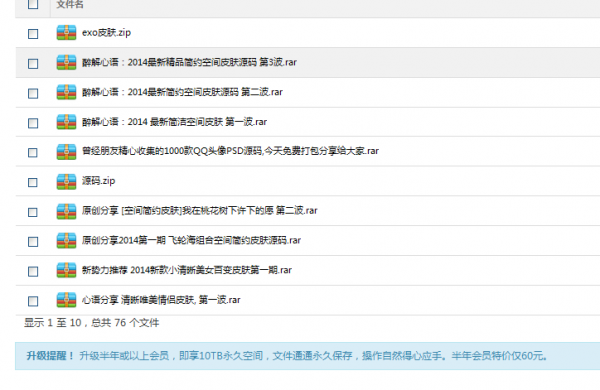Open 新势力推荐 2014新款小清新美女百变皮肤第一期.rar
Screen dimensions: 600x390
coord(187,270)
